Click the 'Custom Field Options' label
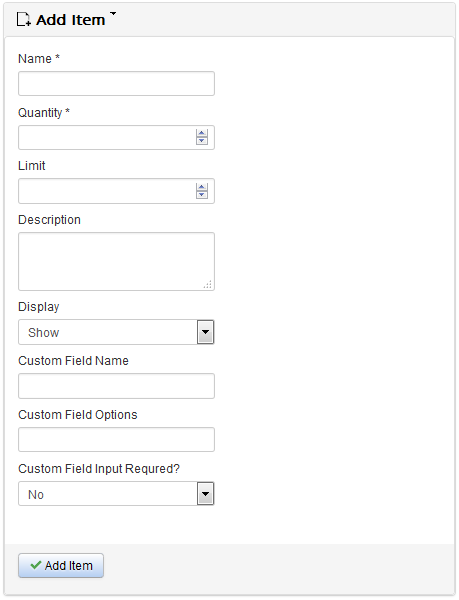The height and width of the screenshot is (600, 459). [x=78, y=415]
